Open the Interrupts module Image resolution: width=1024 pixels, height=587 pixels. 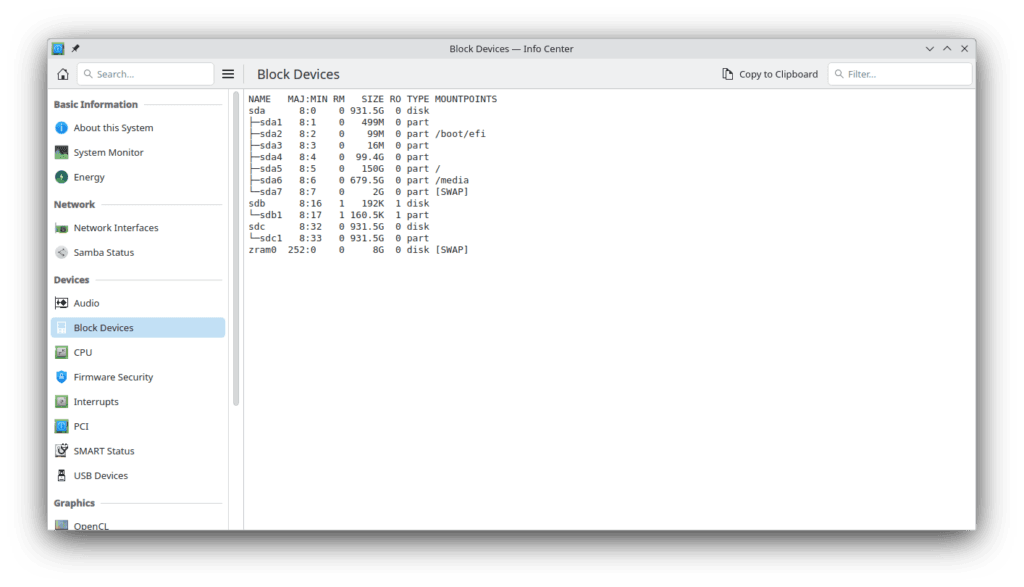click(95, 402)
